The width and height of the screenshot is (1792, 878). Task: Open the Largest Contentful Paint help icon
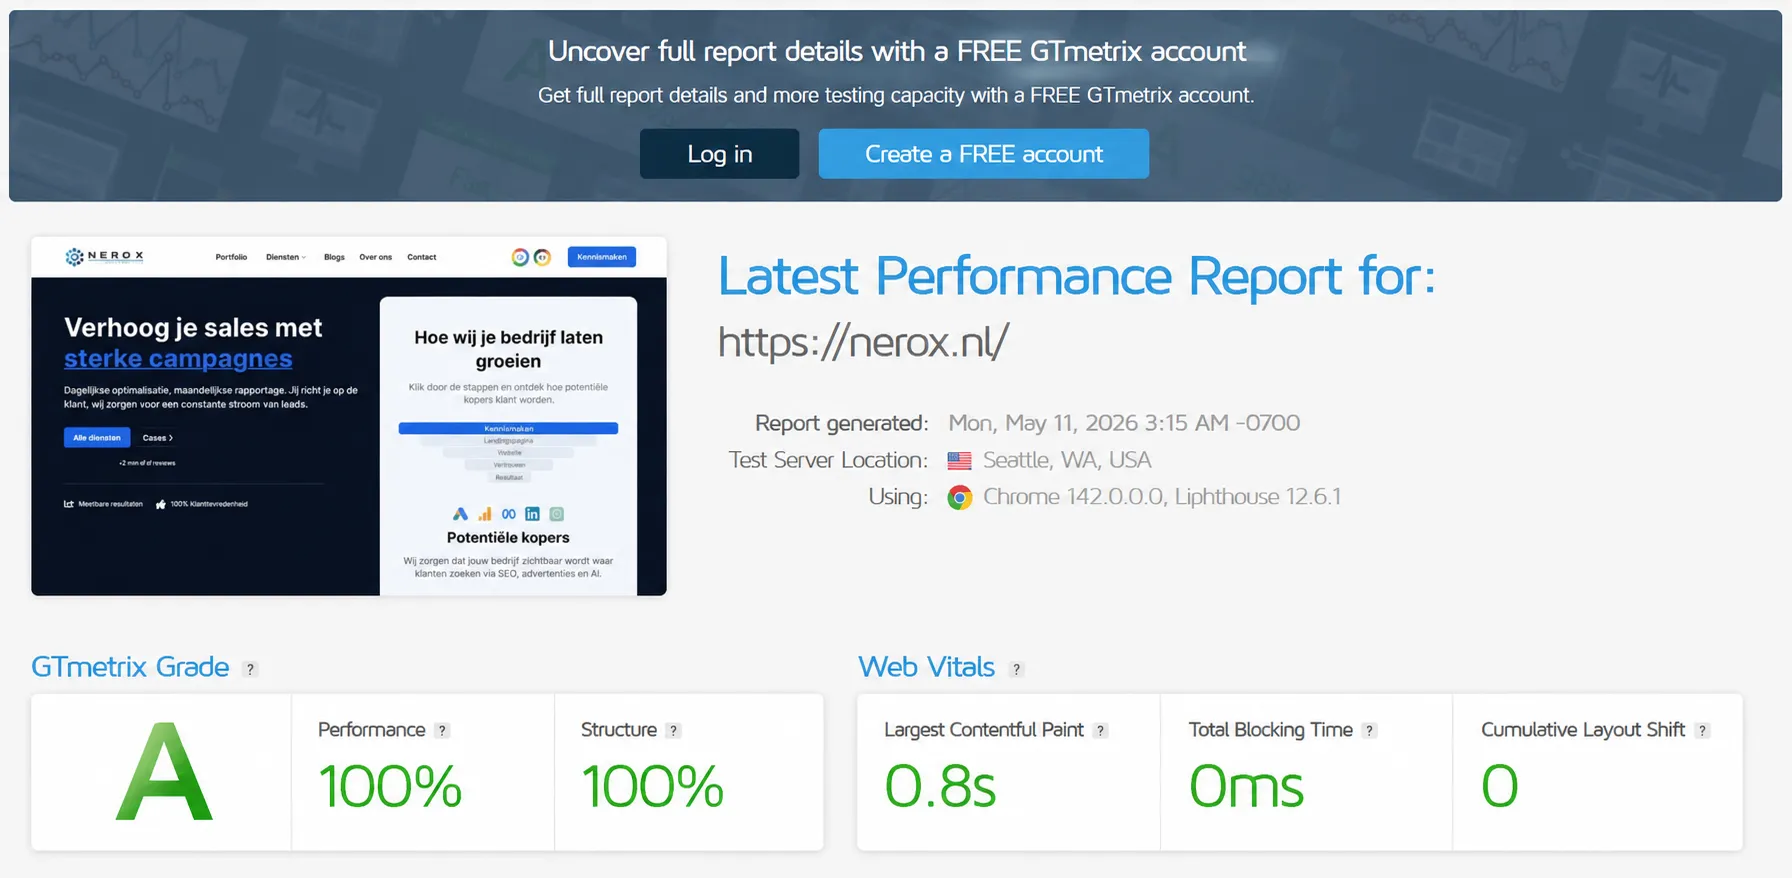(x=1100, y=731)
